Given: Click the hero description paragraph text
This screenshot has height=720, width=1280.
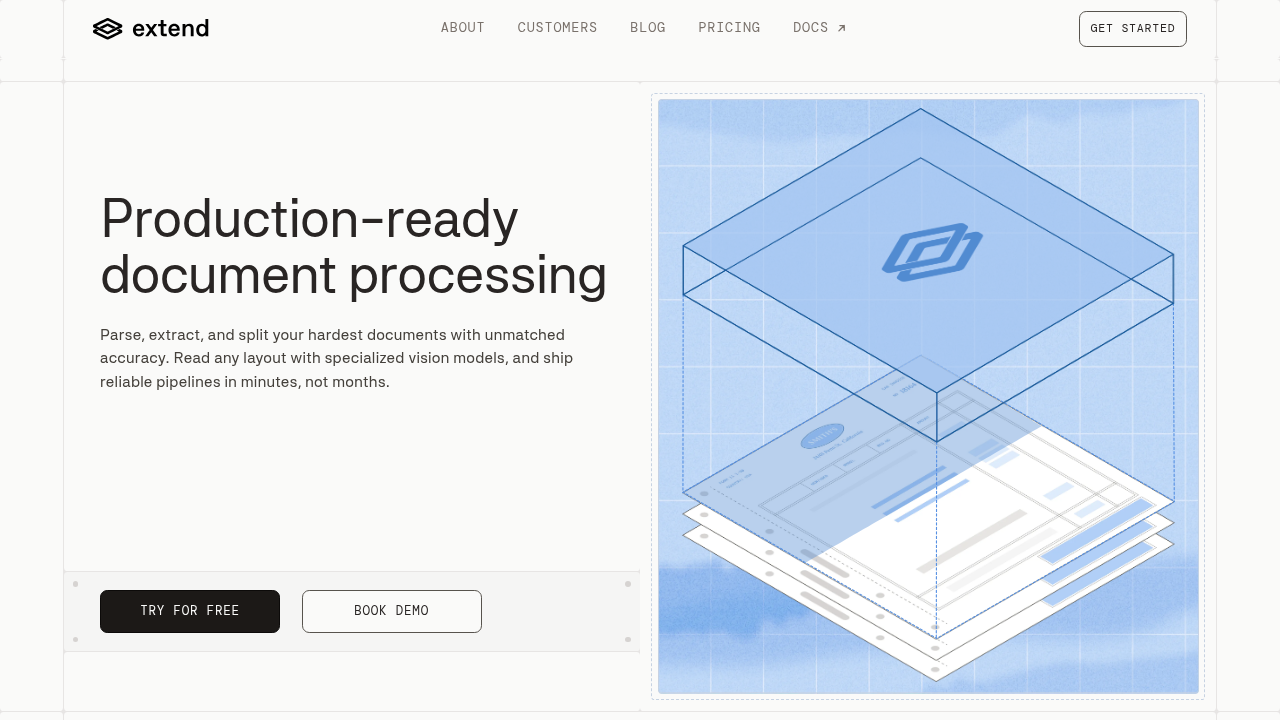Looking at the screenshot, I should coord(336,358).
